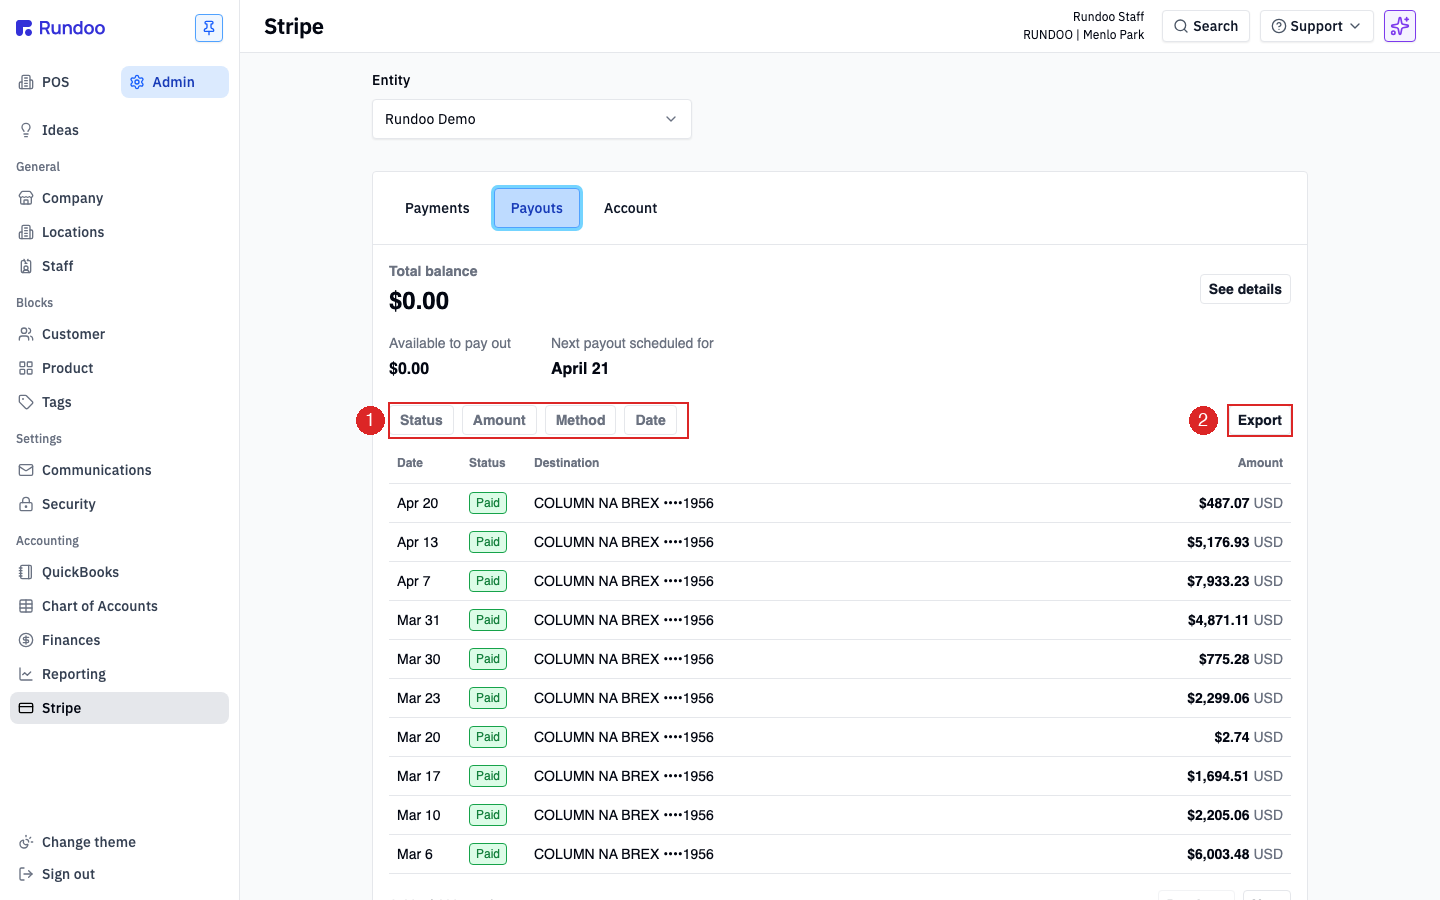Viewport: 1440px width, 900px height.
Task: Switch to the Payments tab
Action: (437, 208)
